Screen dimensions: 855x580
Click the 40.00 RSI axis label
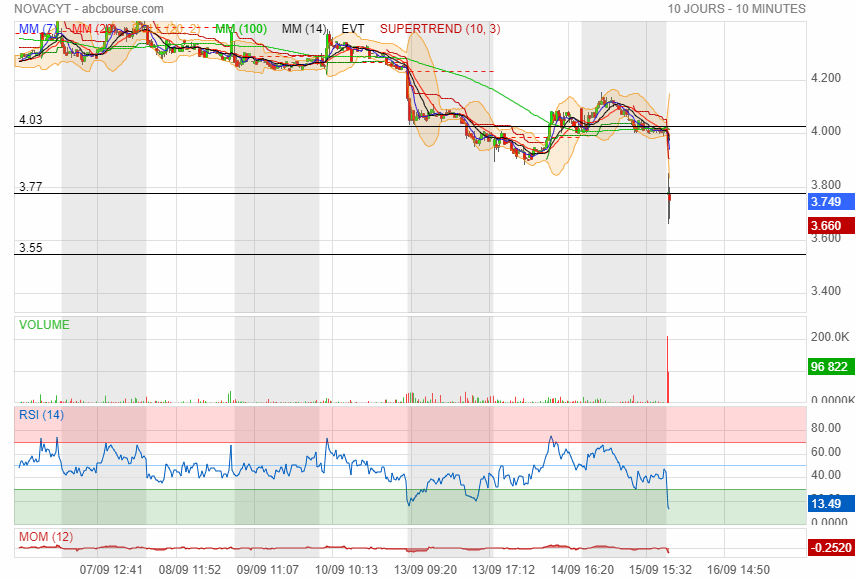[x=826, y=475]
